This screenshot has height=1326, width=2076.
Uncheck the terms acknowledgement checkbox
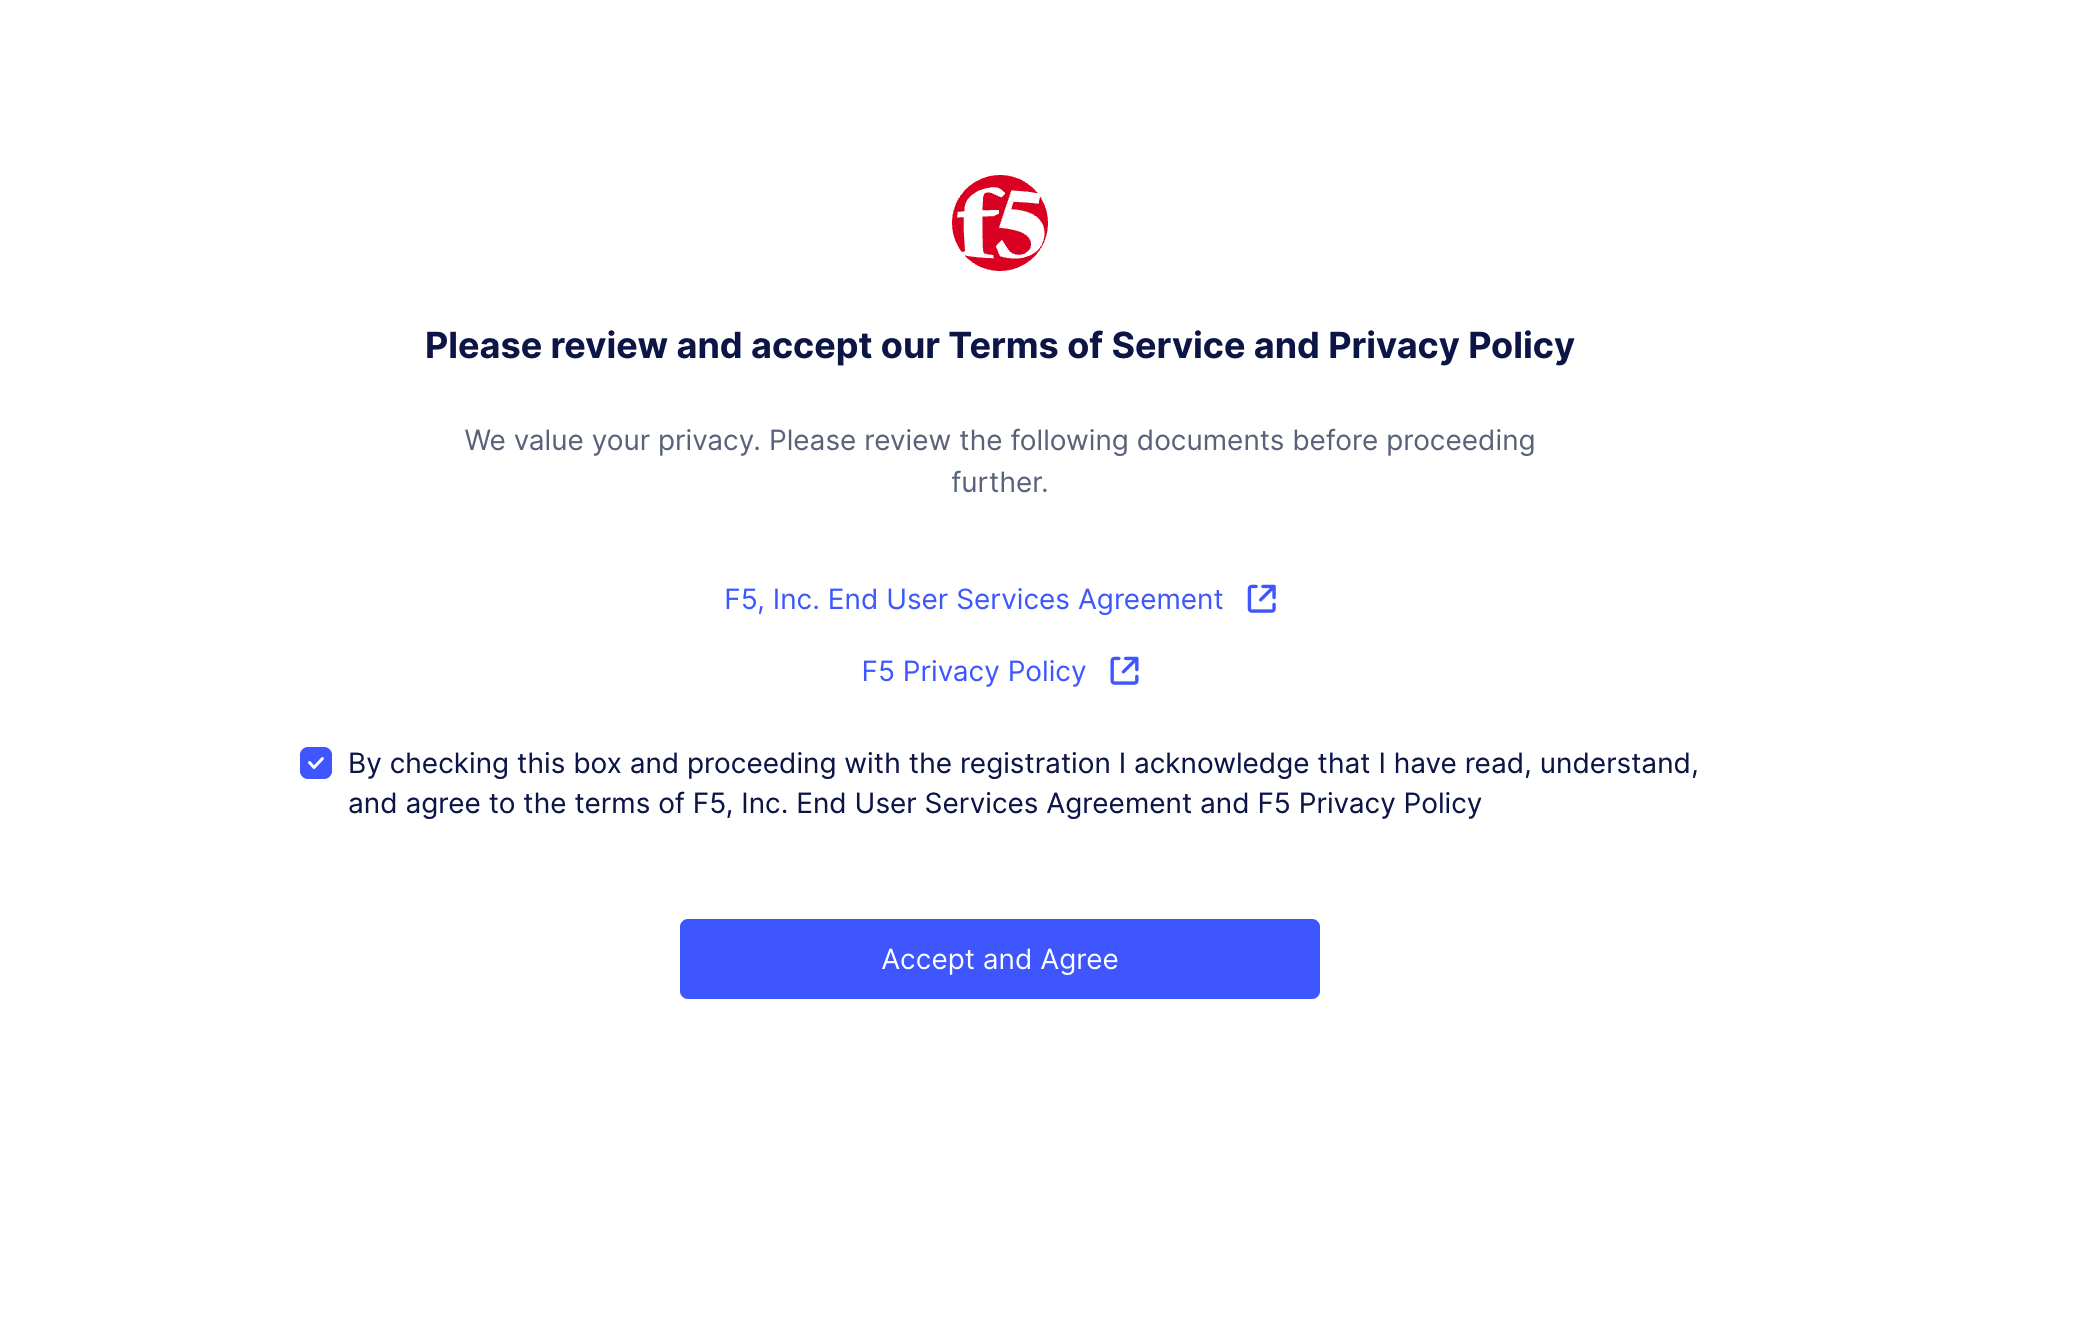(316, 763)
